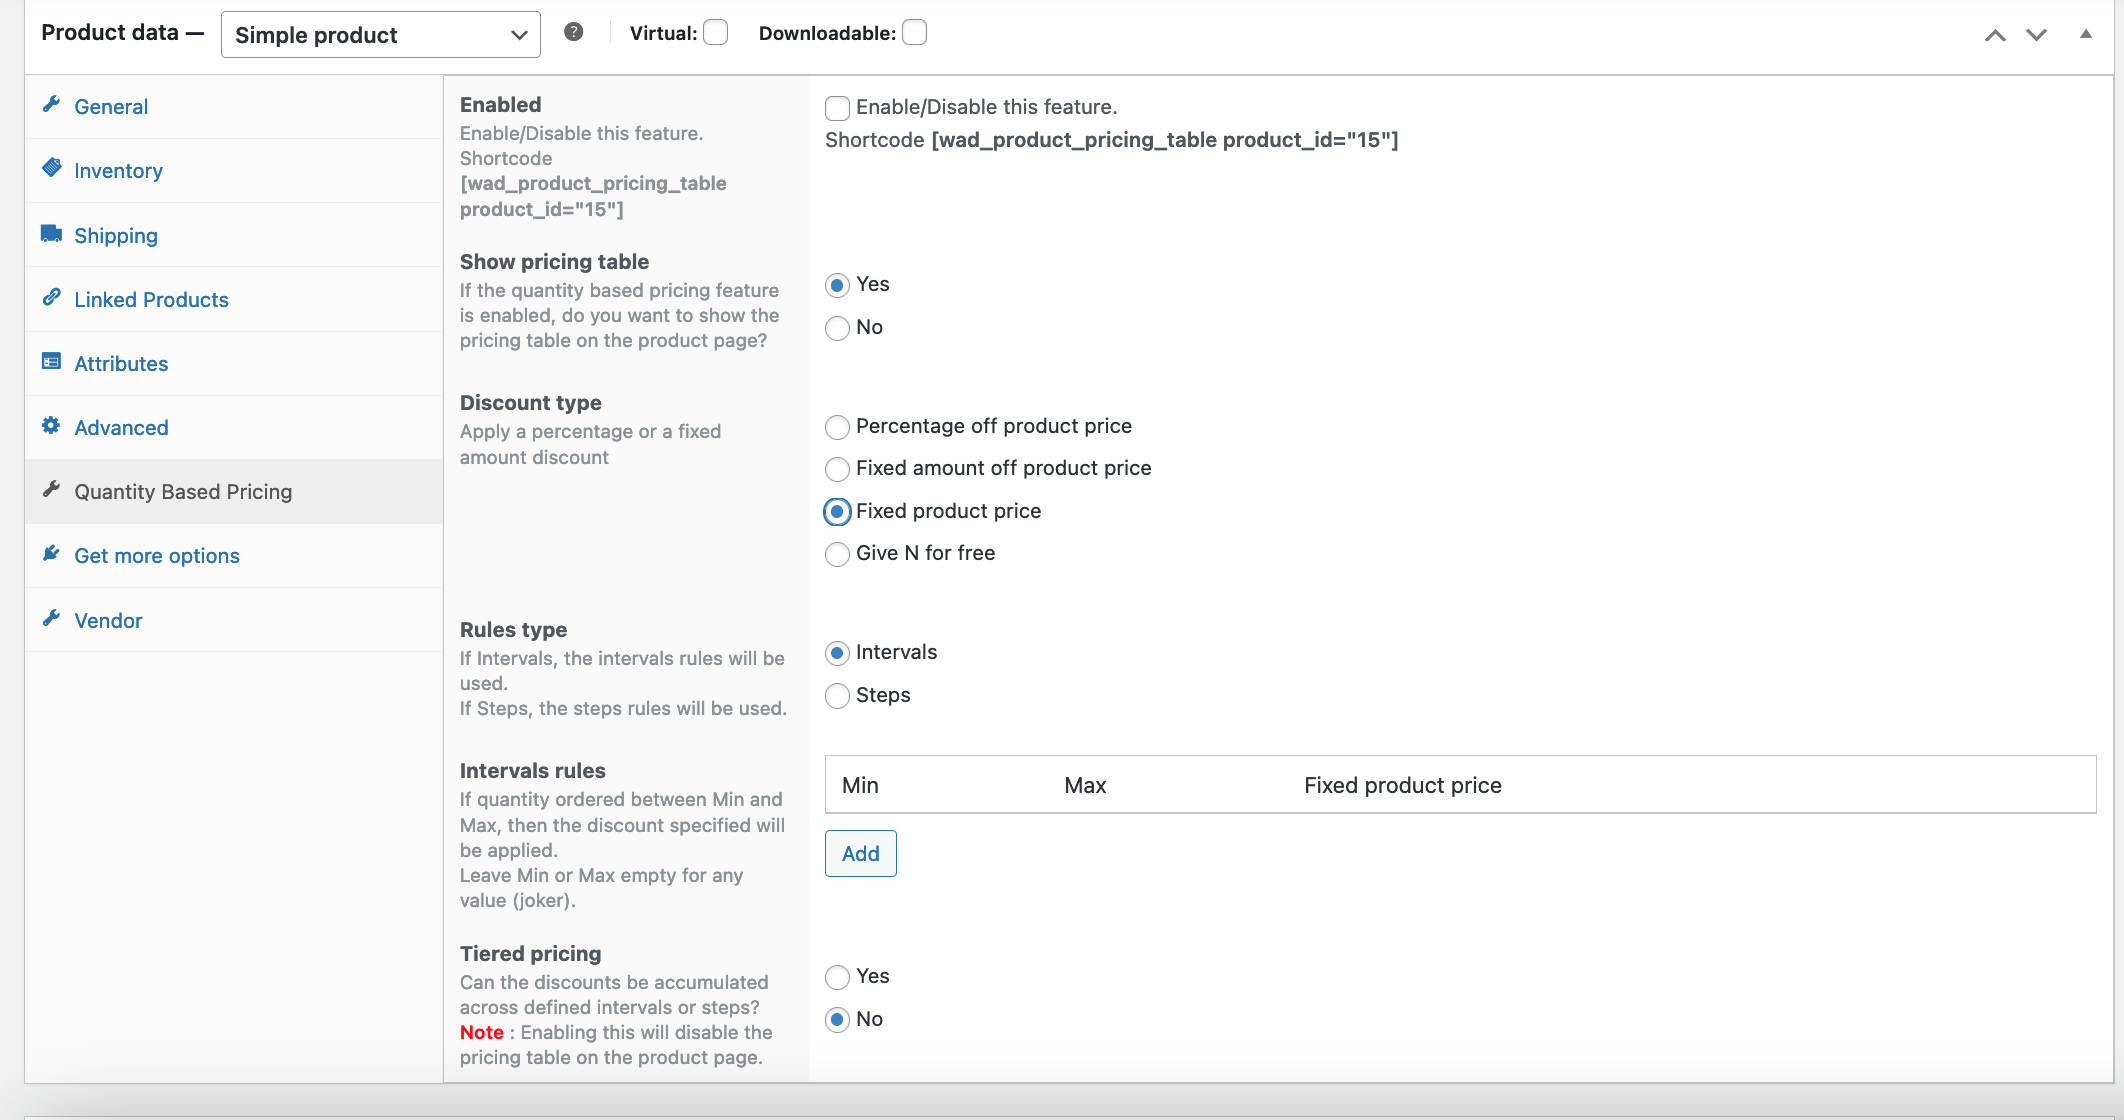Select No for Tiered pricing
Image resolution: width=2124 pixels, height=1120 pixels.
838,1020
